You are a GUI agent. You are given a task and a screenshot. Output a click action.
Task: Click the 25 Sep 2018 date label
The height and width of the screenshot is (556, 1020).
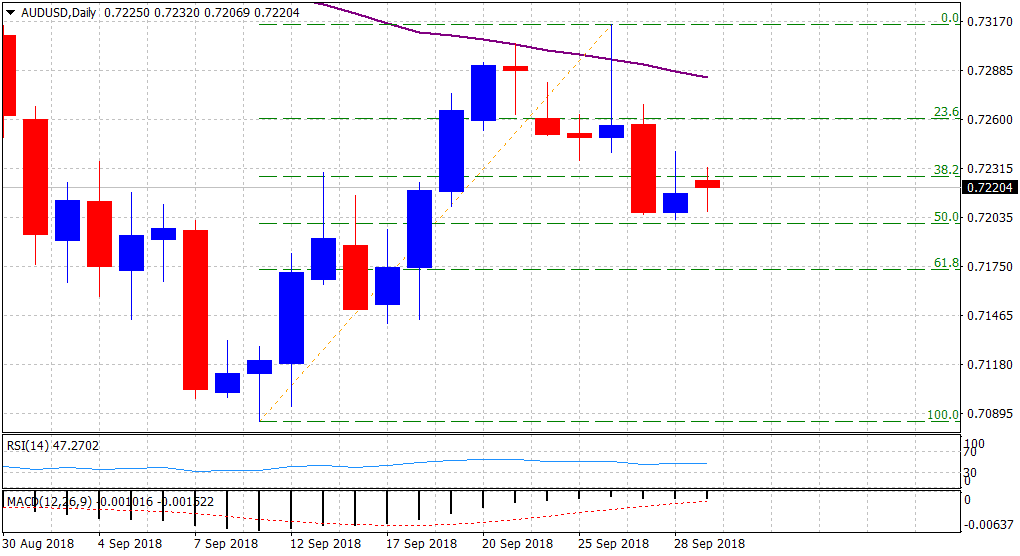point(613,543)
